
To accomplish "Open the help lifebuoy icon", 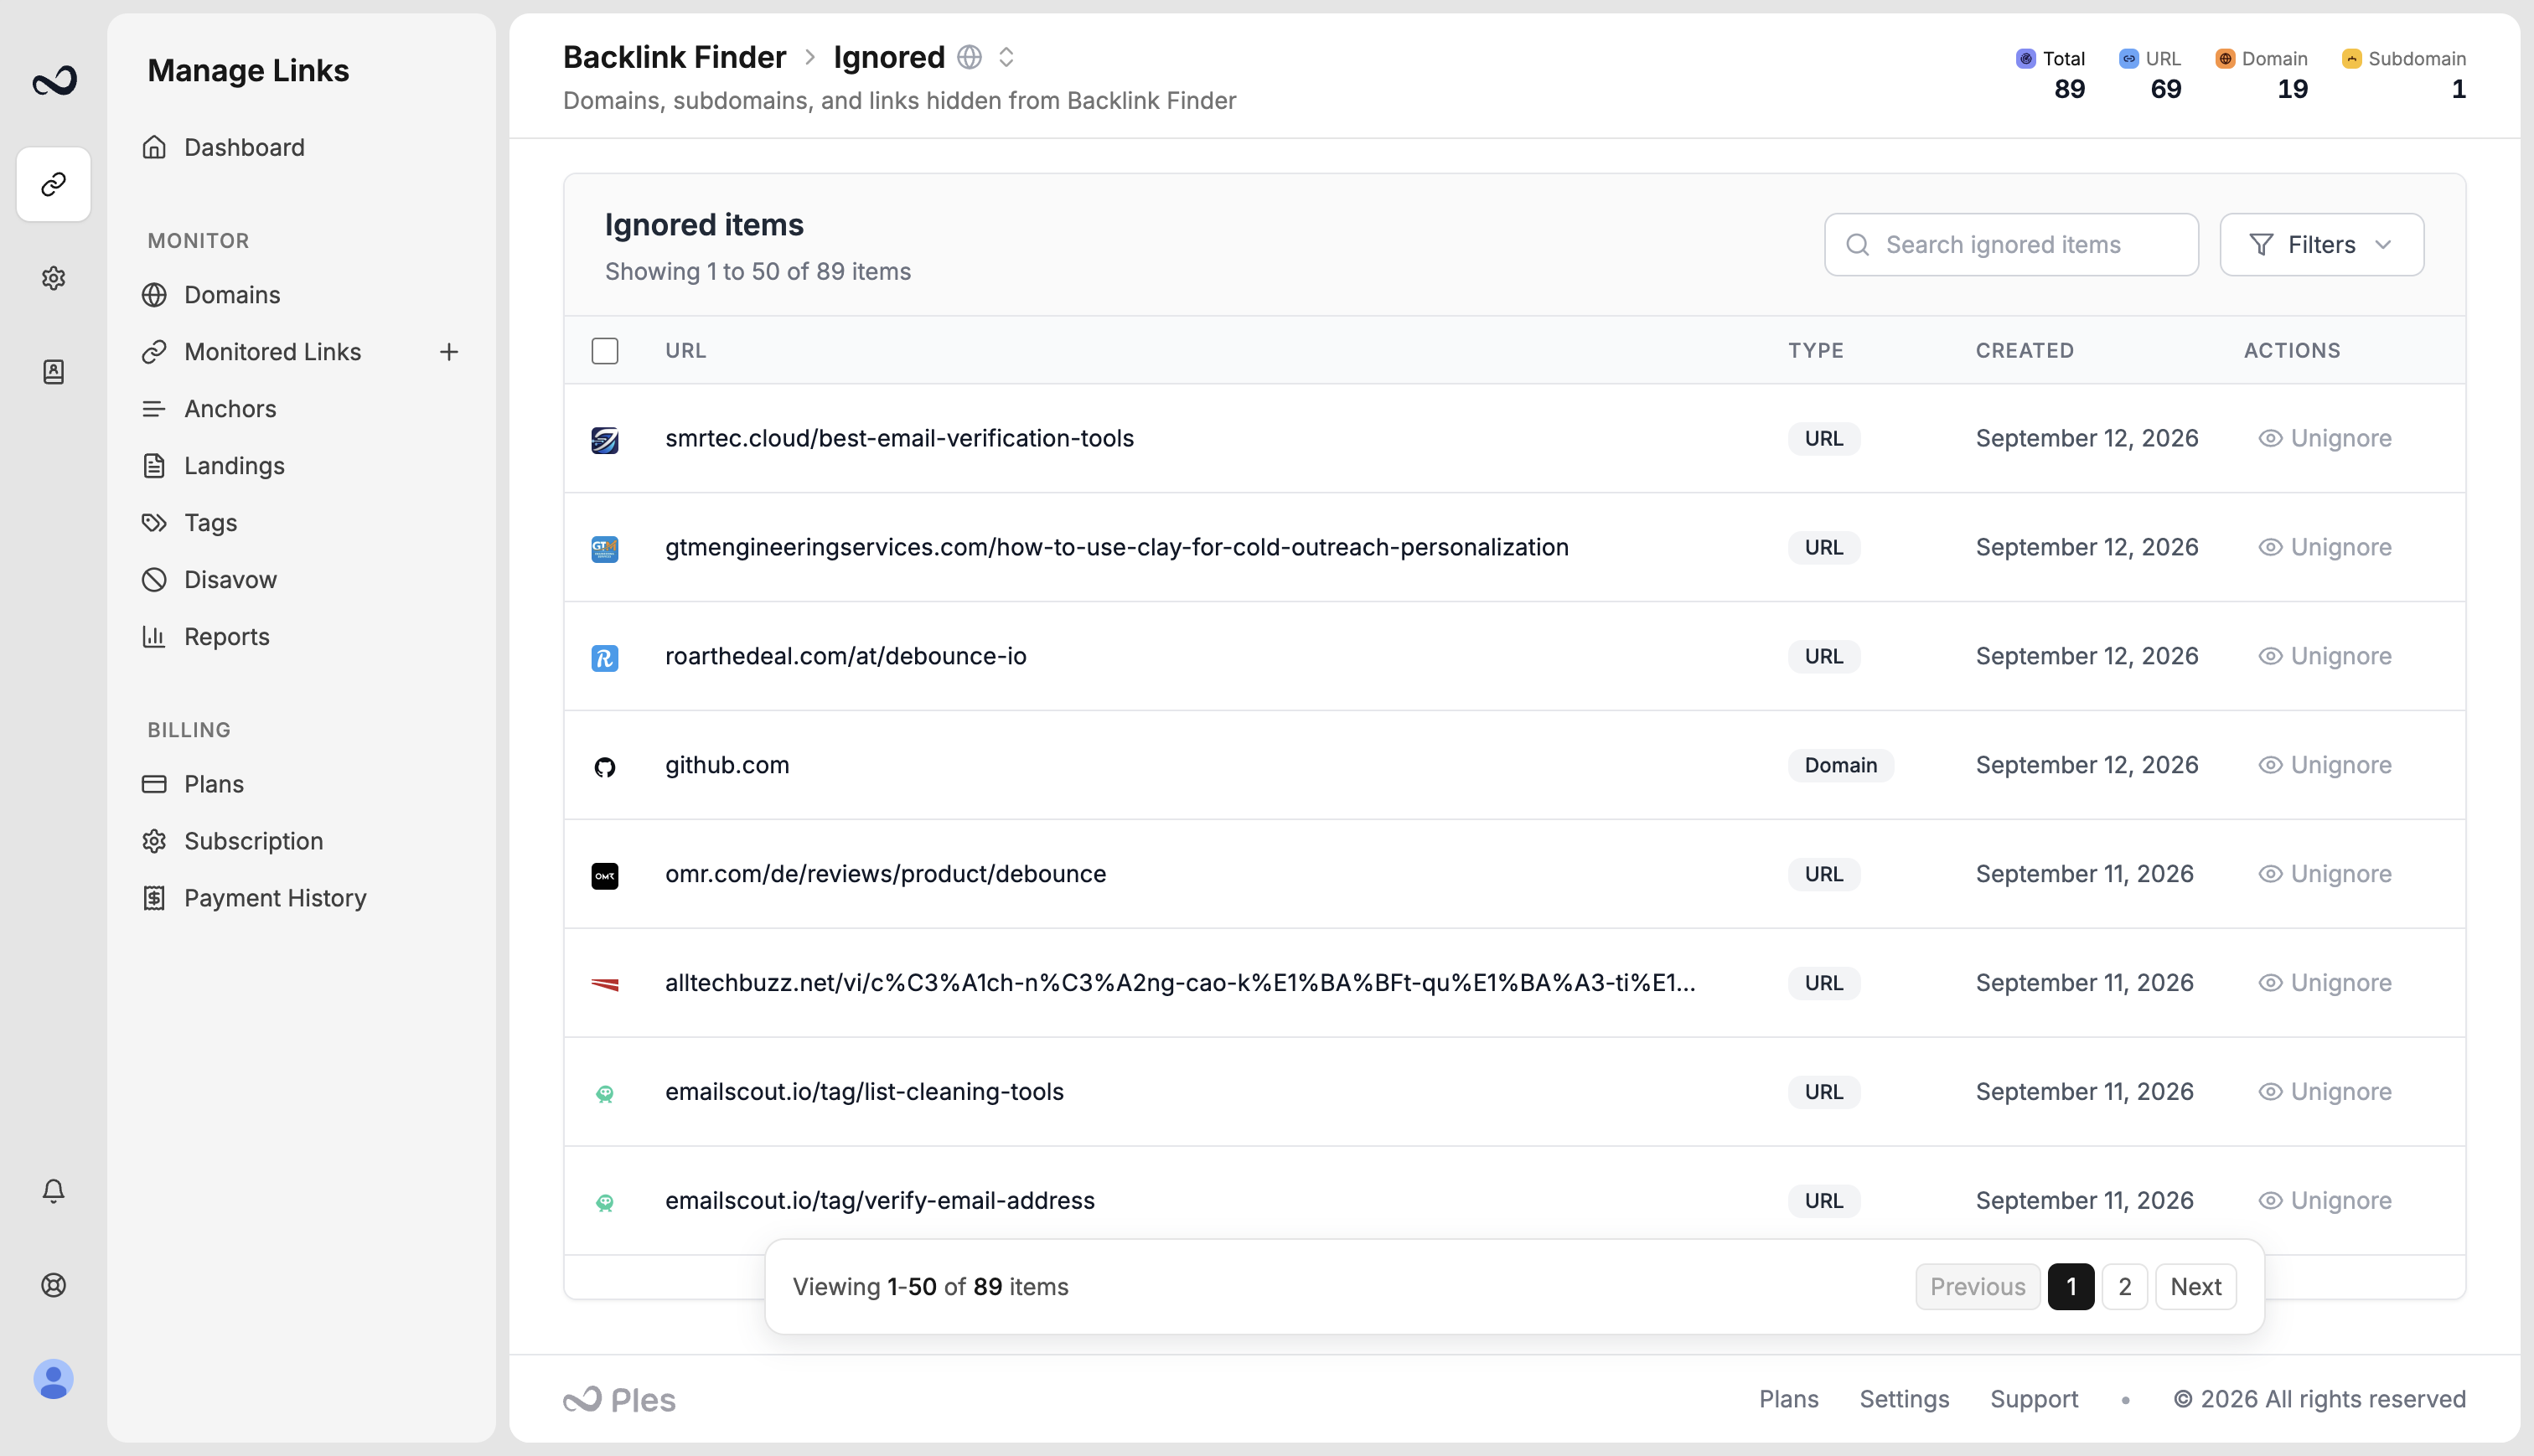I will pyautogui.click(x=54, y=1285).
